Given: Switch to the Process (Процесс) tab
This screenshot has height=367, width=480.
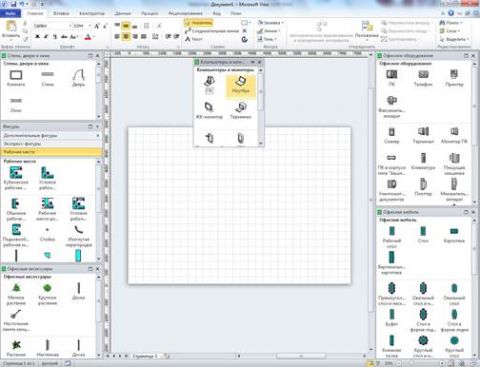Looking at the screenshot, I should (149, 14).
